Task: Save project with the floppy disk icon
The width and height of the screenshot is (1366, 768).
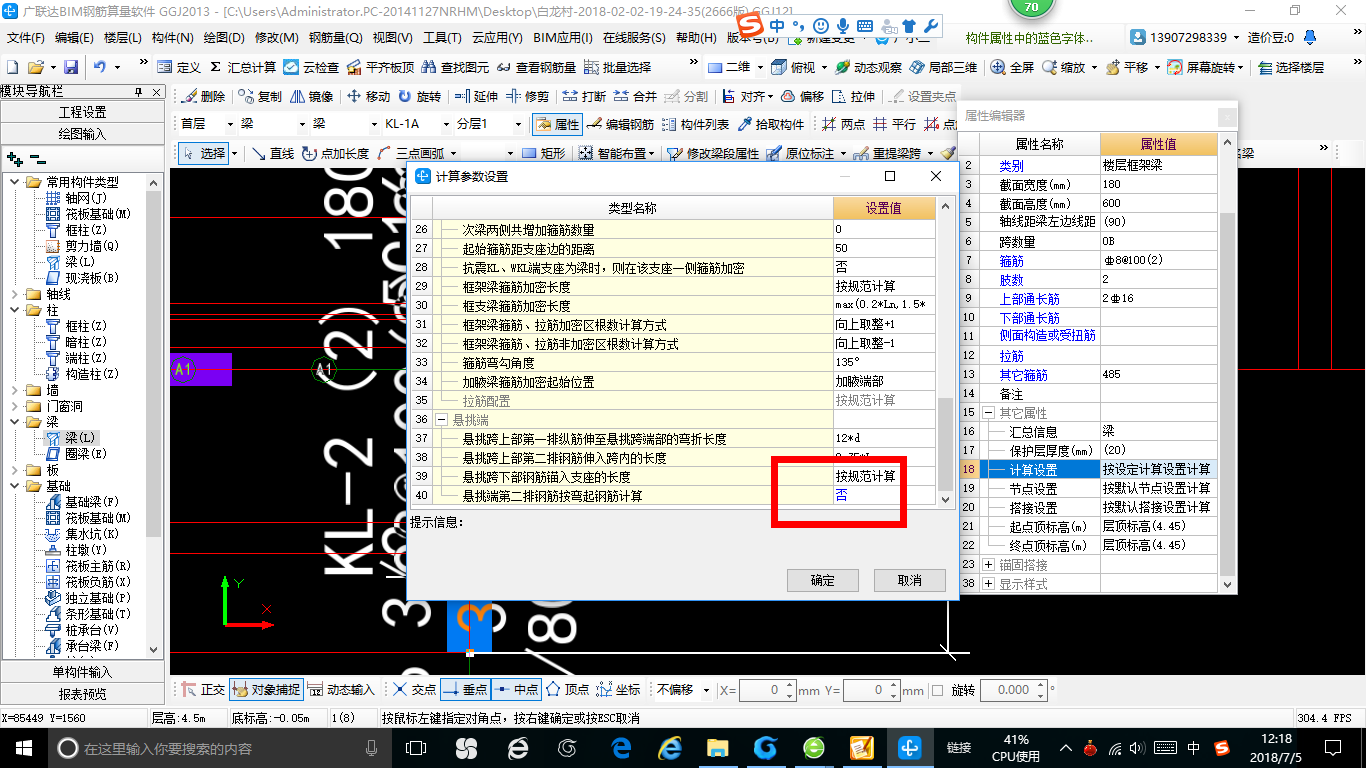Action: tap(71, 67)
